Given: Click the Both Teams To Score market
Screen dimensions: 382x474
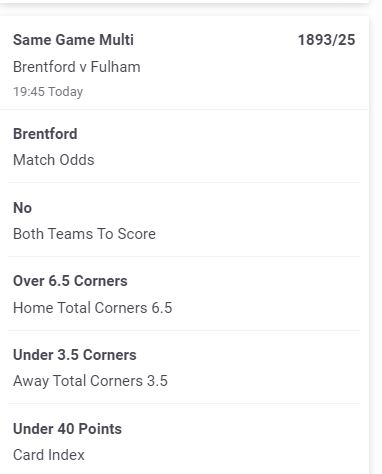Looking at the screenshot, I should pyautogui.click(x=84, y=234).
